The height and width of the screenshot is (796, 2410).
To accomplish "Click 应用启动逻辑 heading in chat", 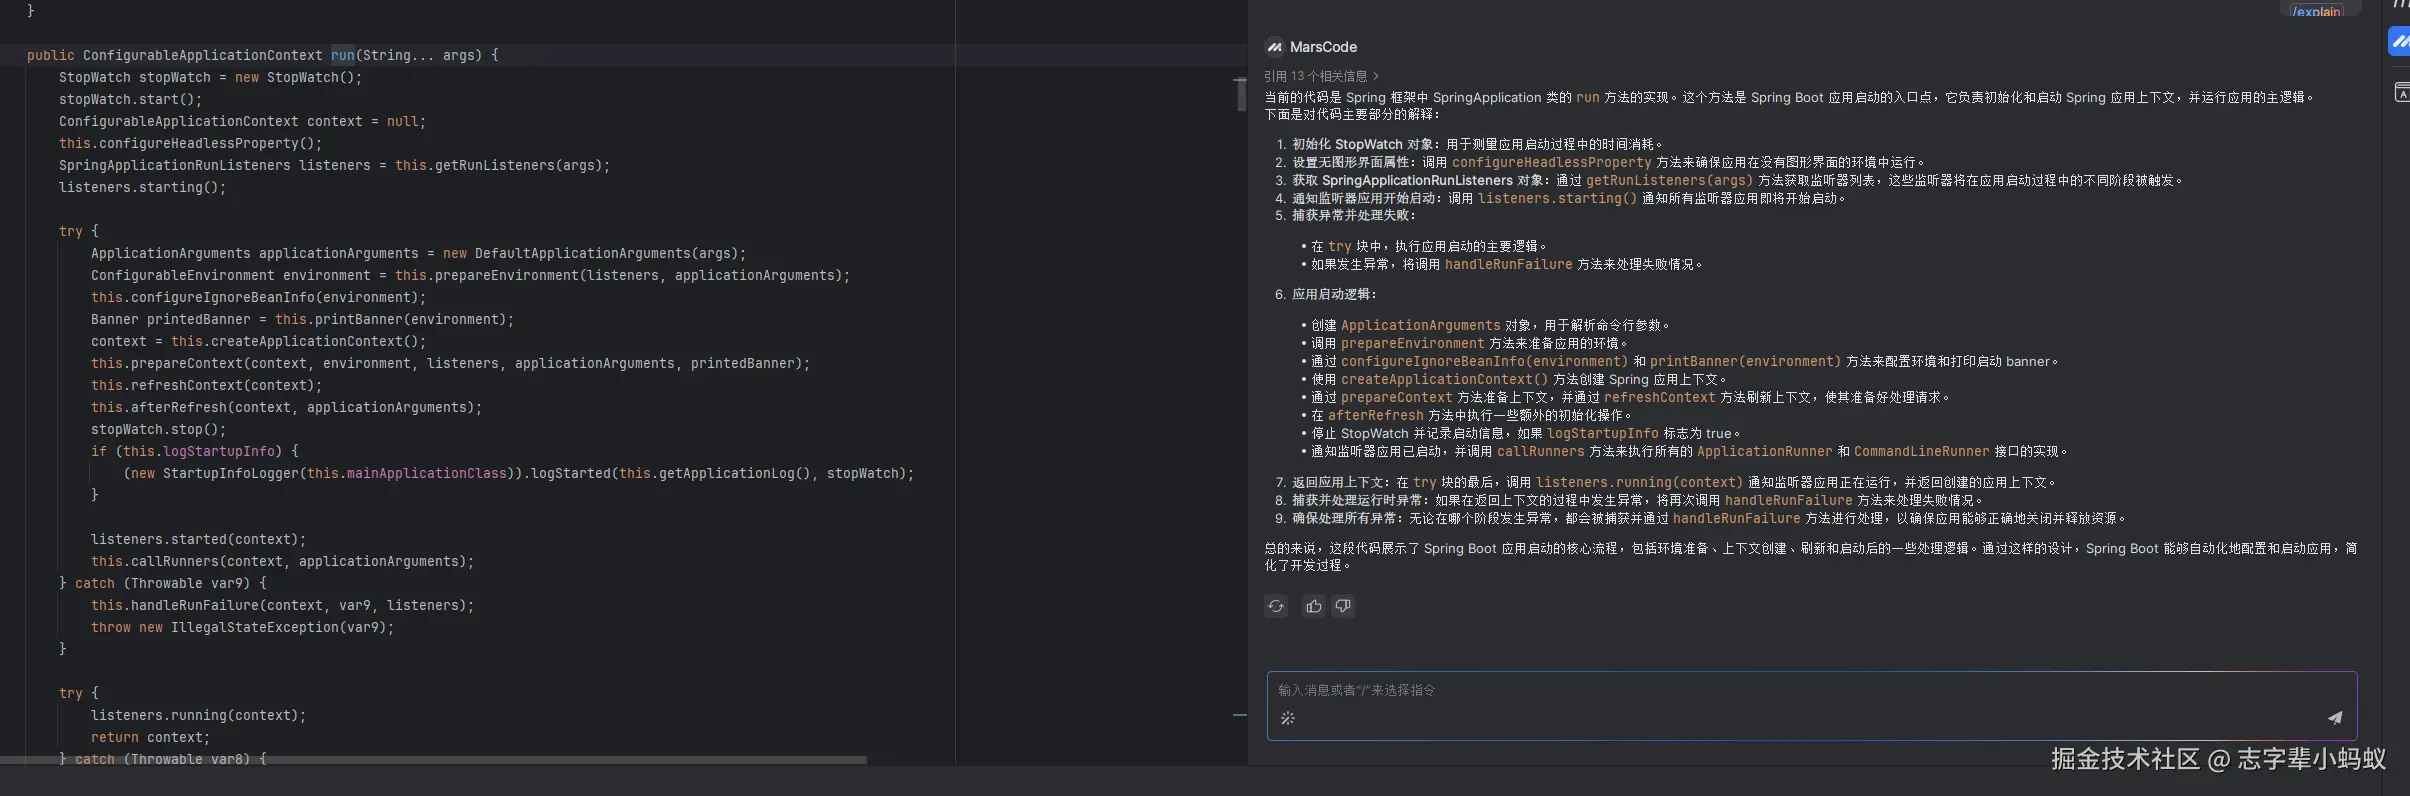I will pos(1334,295).
